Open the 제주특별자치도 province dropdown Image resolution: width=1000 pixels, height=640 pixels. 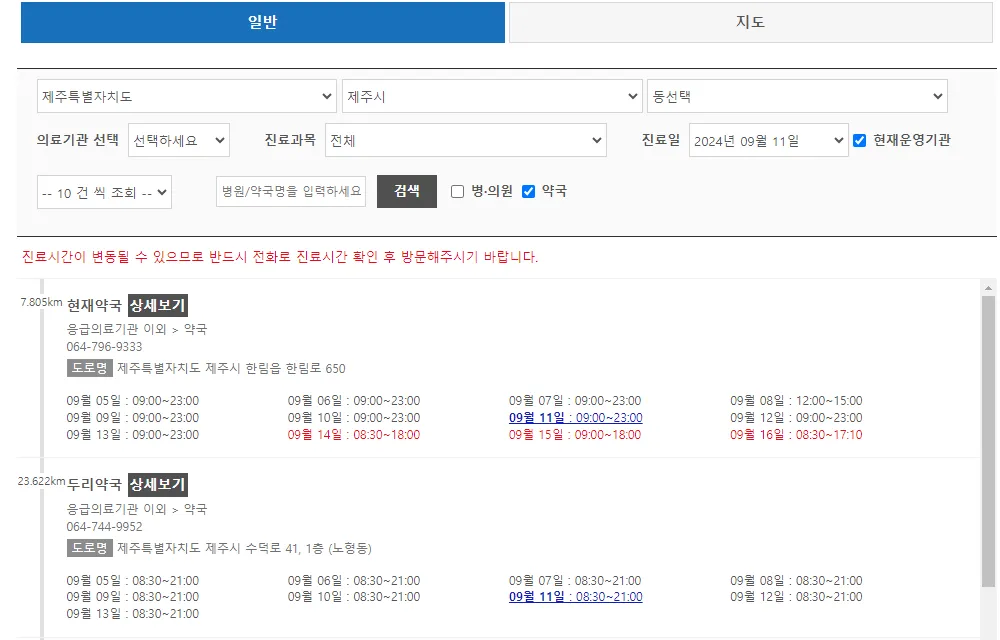pyautogui.click(x=186, y=95)
